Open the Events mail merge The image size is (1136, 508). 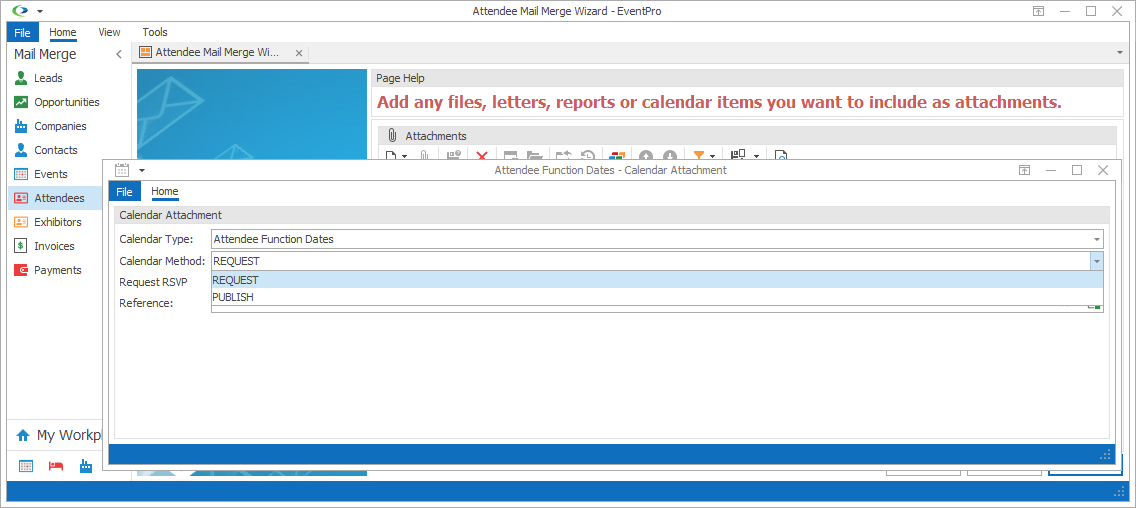51,174
